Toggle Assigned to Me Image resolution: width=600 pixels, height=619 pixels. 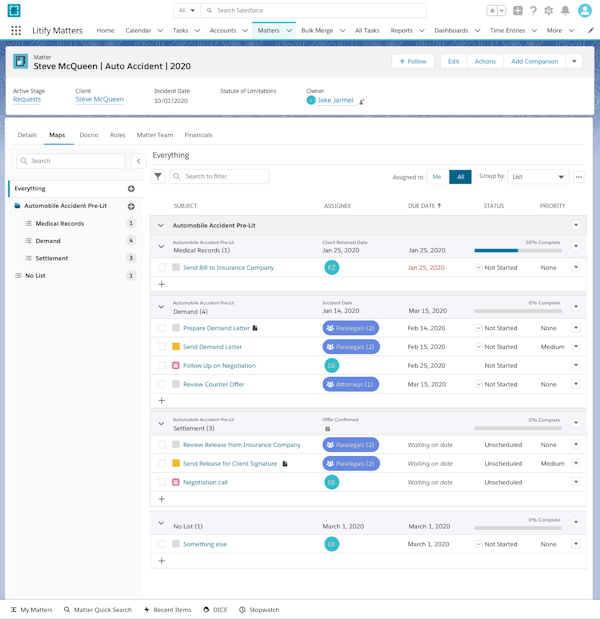pyautogui.click(x=437, y=177)
